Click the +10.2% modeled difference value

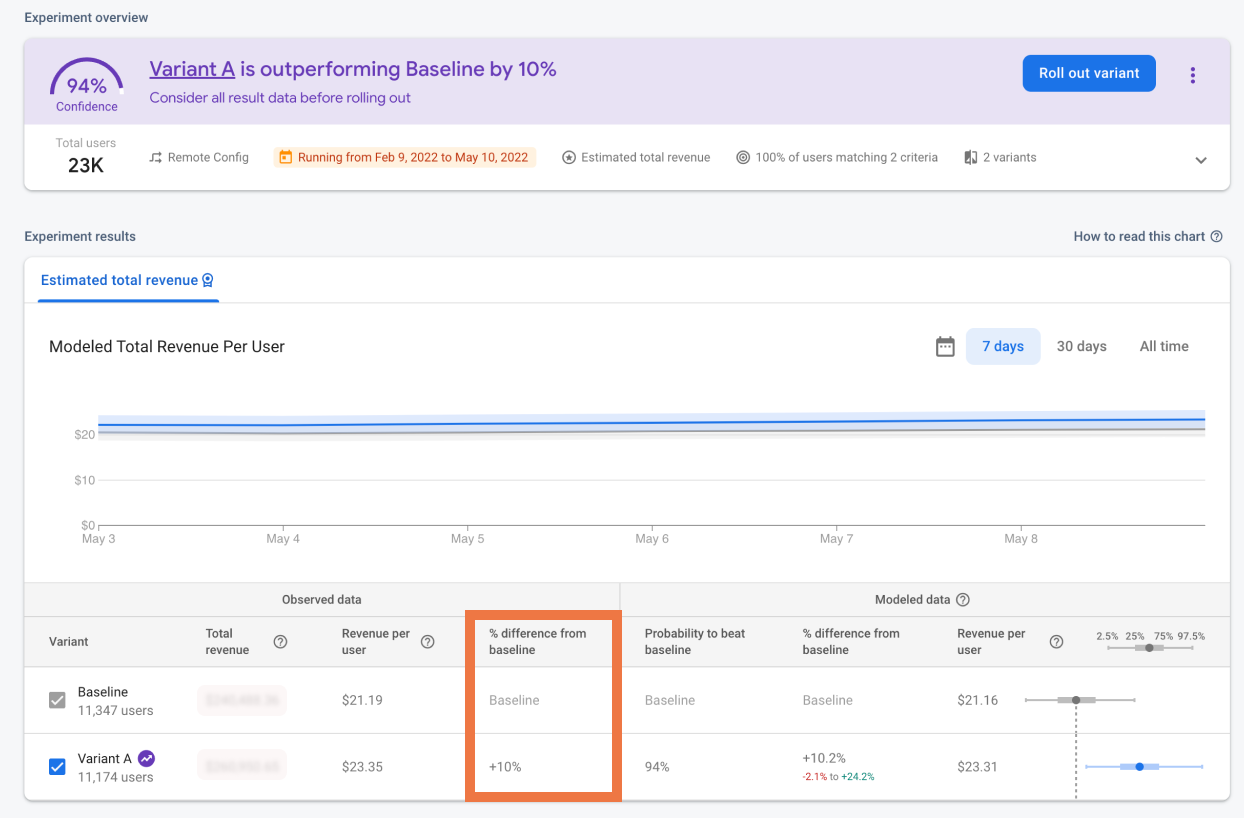coord(824,758)
